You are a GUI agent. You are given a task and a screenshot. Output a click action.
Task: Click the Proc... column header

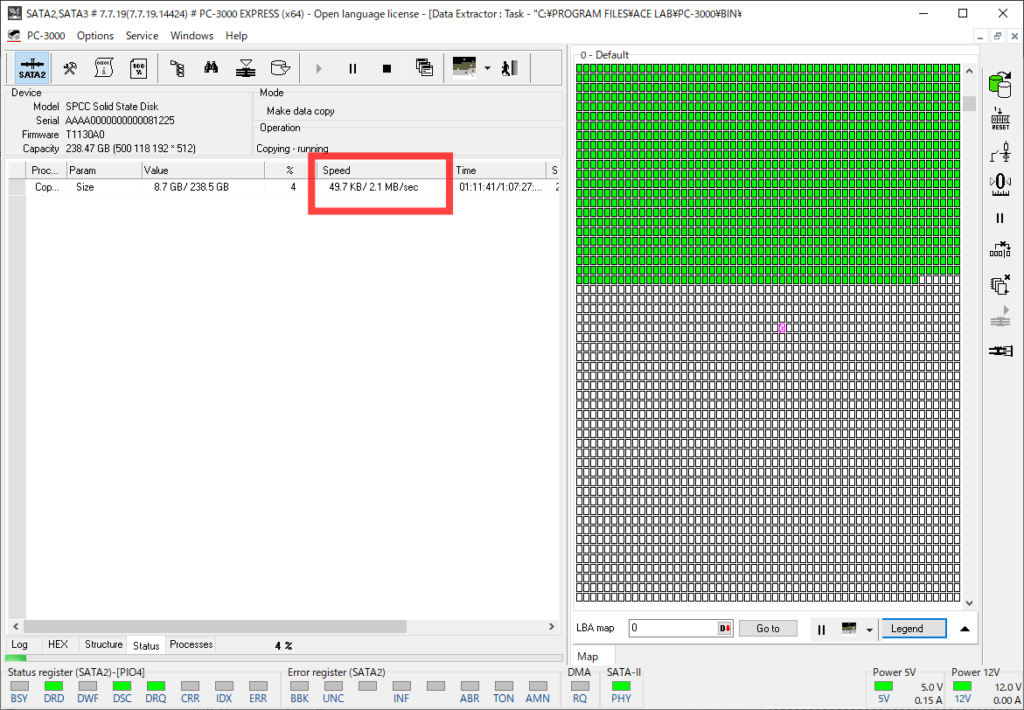[46, 170]
